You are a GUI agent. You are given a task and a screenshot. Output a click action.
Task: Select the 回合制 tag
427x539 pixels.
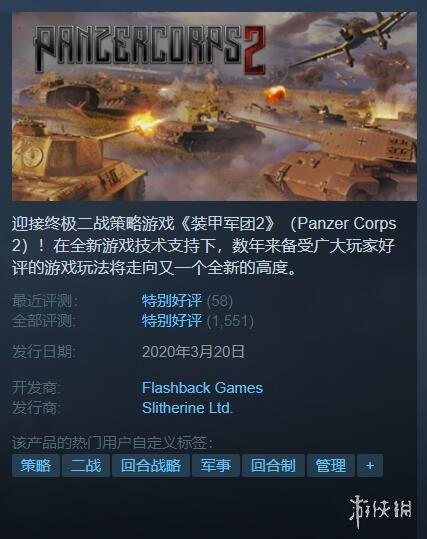tap(273, 465)
